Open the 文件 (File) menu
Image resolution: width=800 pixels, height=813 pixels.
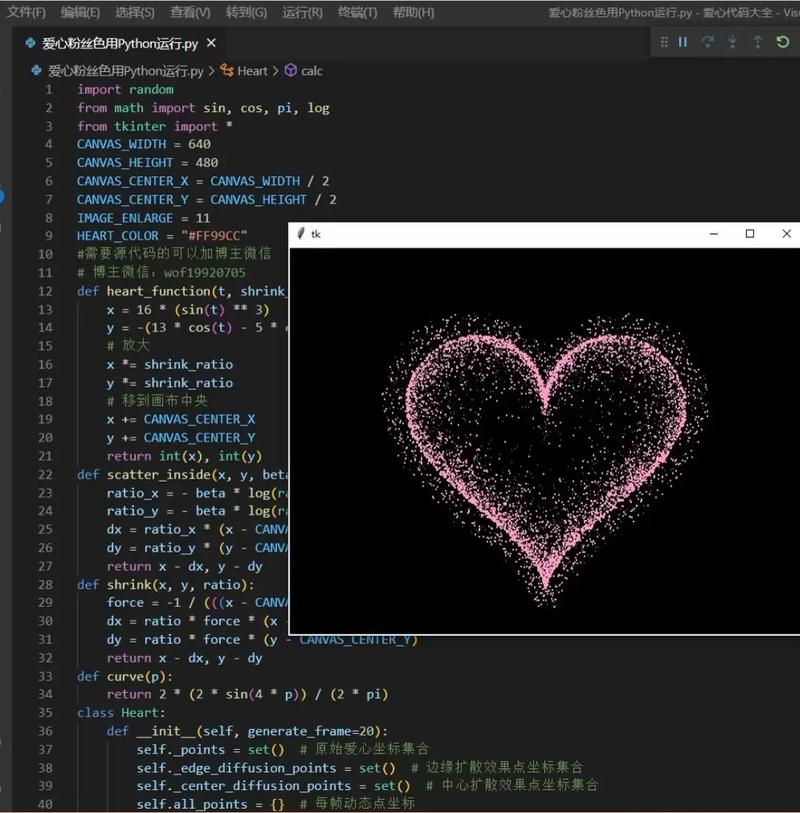click(24, 13)
